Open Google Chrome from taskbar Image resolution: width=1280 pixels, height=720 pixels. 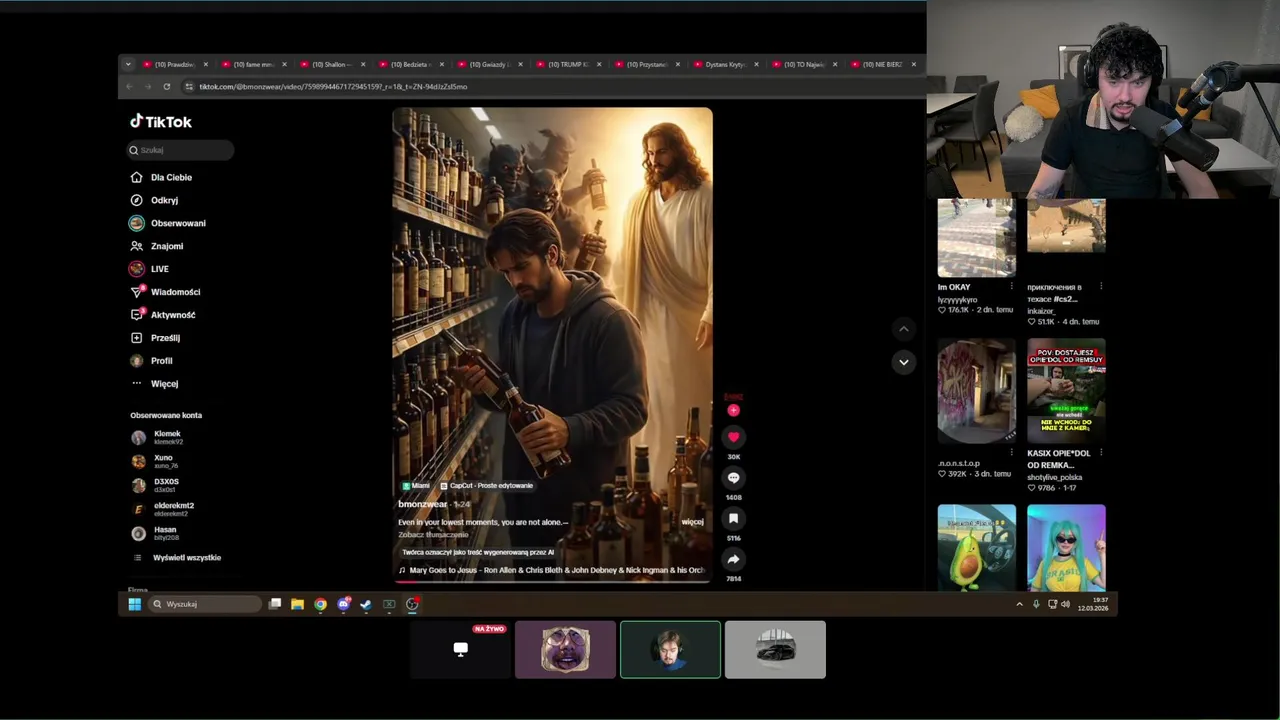click(320, 604)
